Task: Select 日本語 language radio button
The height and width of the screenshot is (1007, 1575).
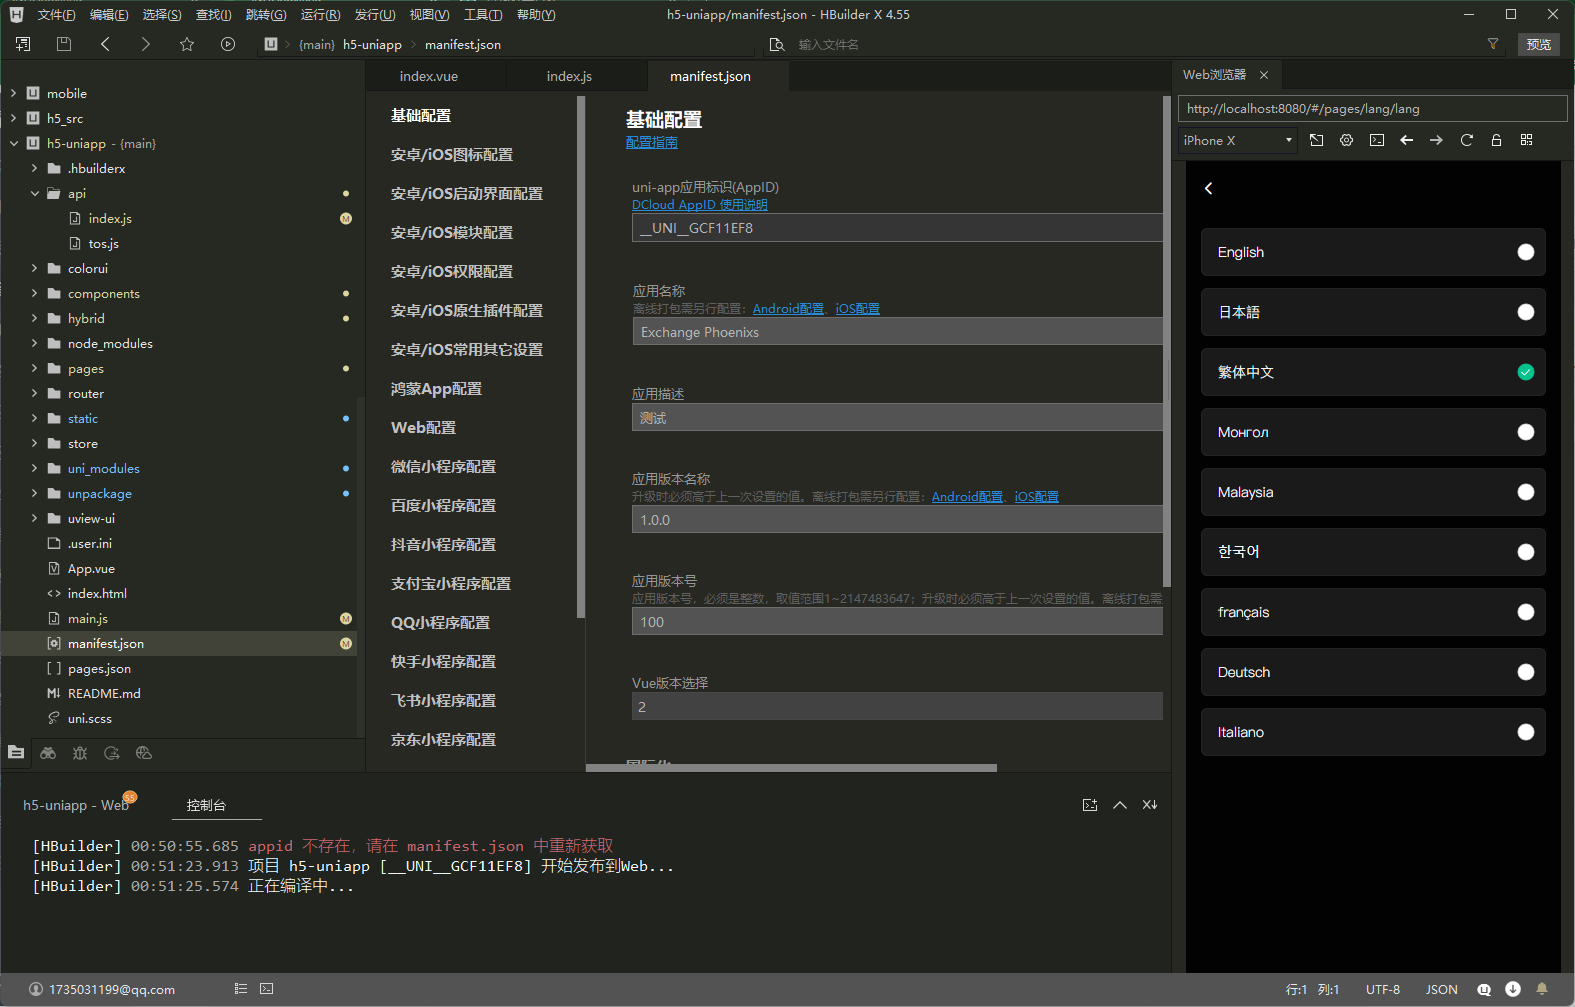Action: tap(1526, 312)
